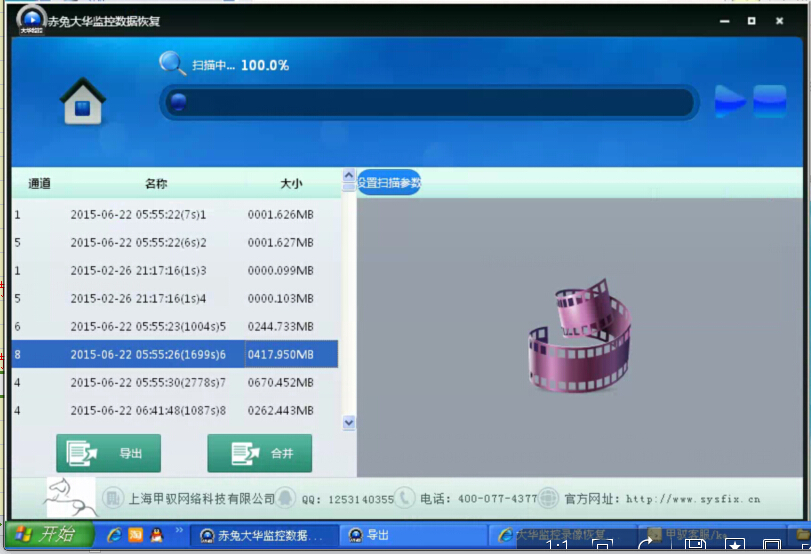Click size cell 0670.452MB
The image size is (811, 554).
[280, 382]
